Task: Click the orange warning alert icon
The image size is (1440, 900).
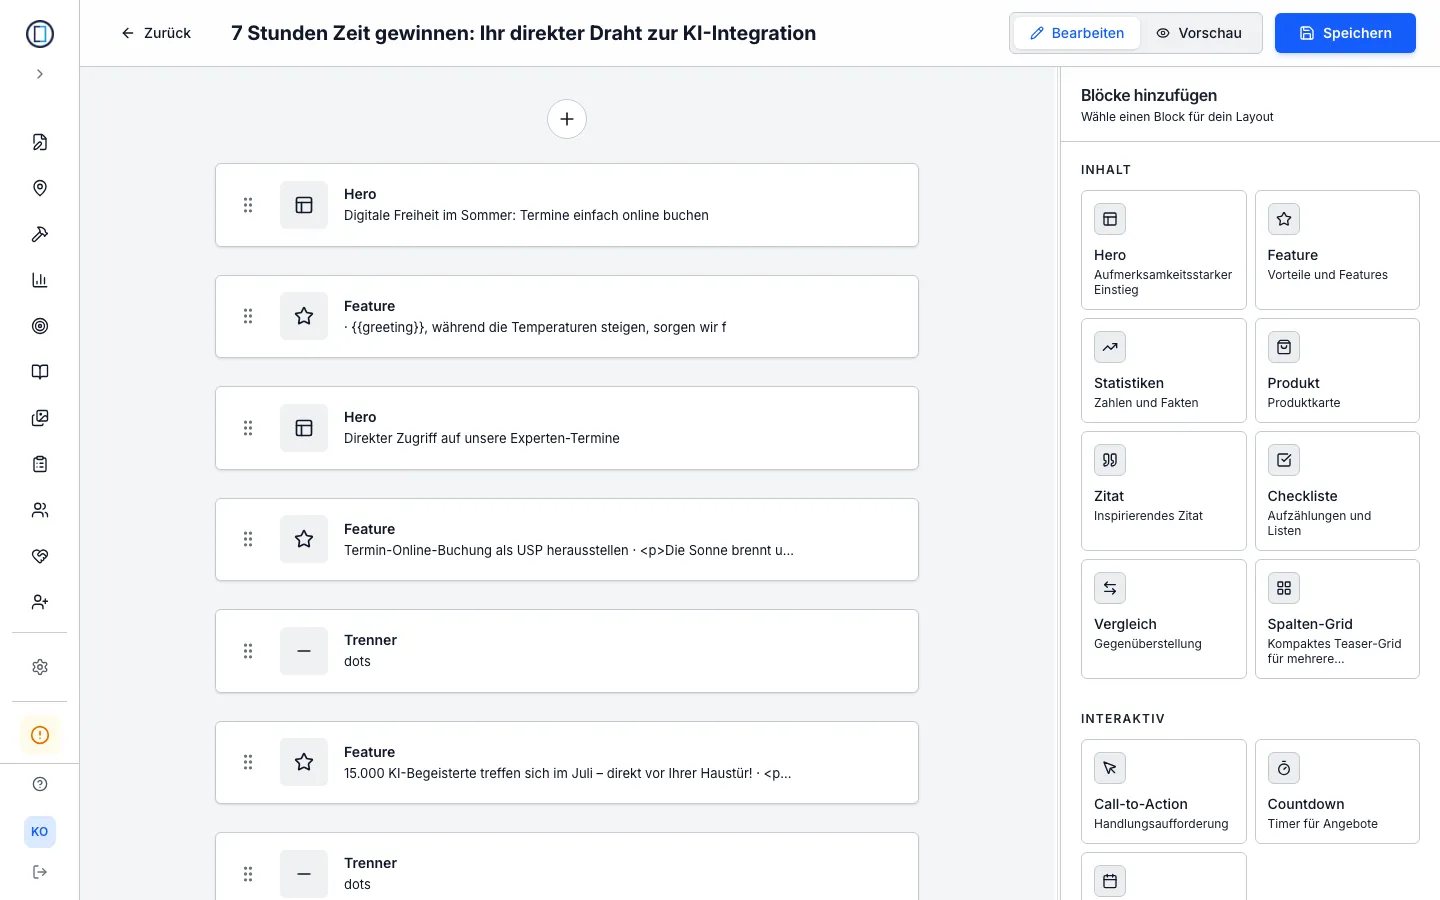Action: pyautogui.click(x=40, y=735)
